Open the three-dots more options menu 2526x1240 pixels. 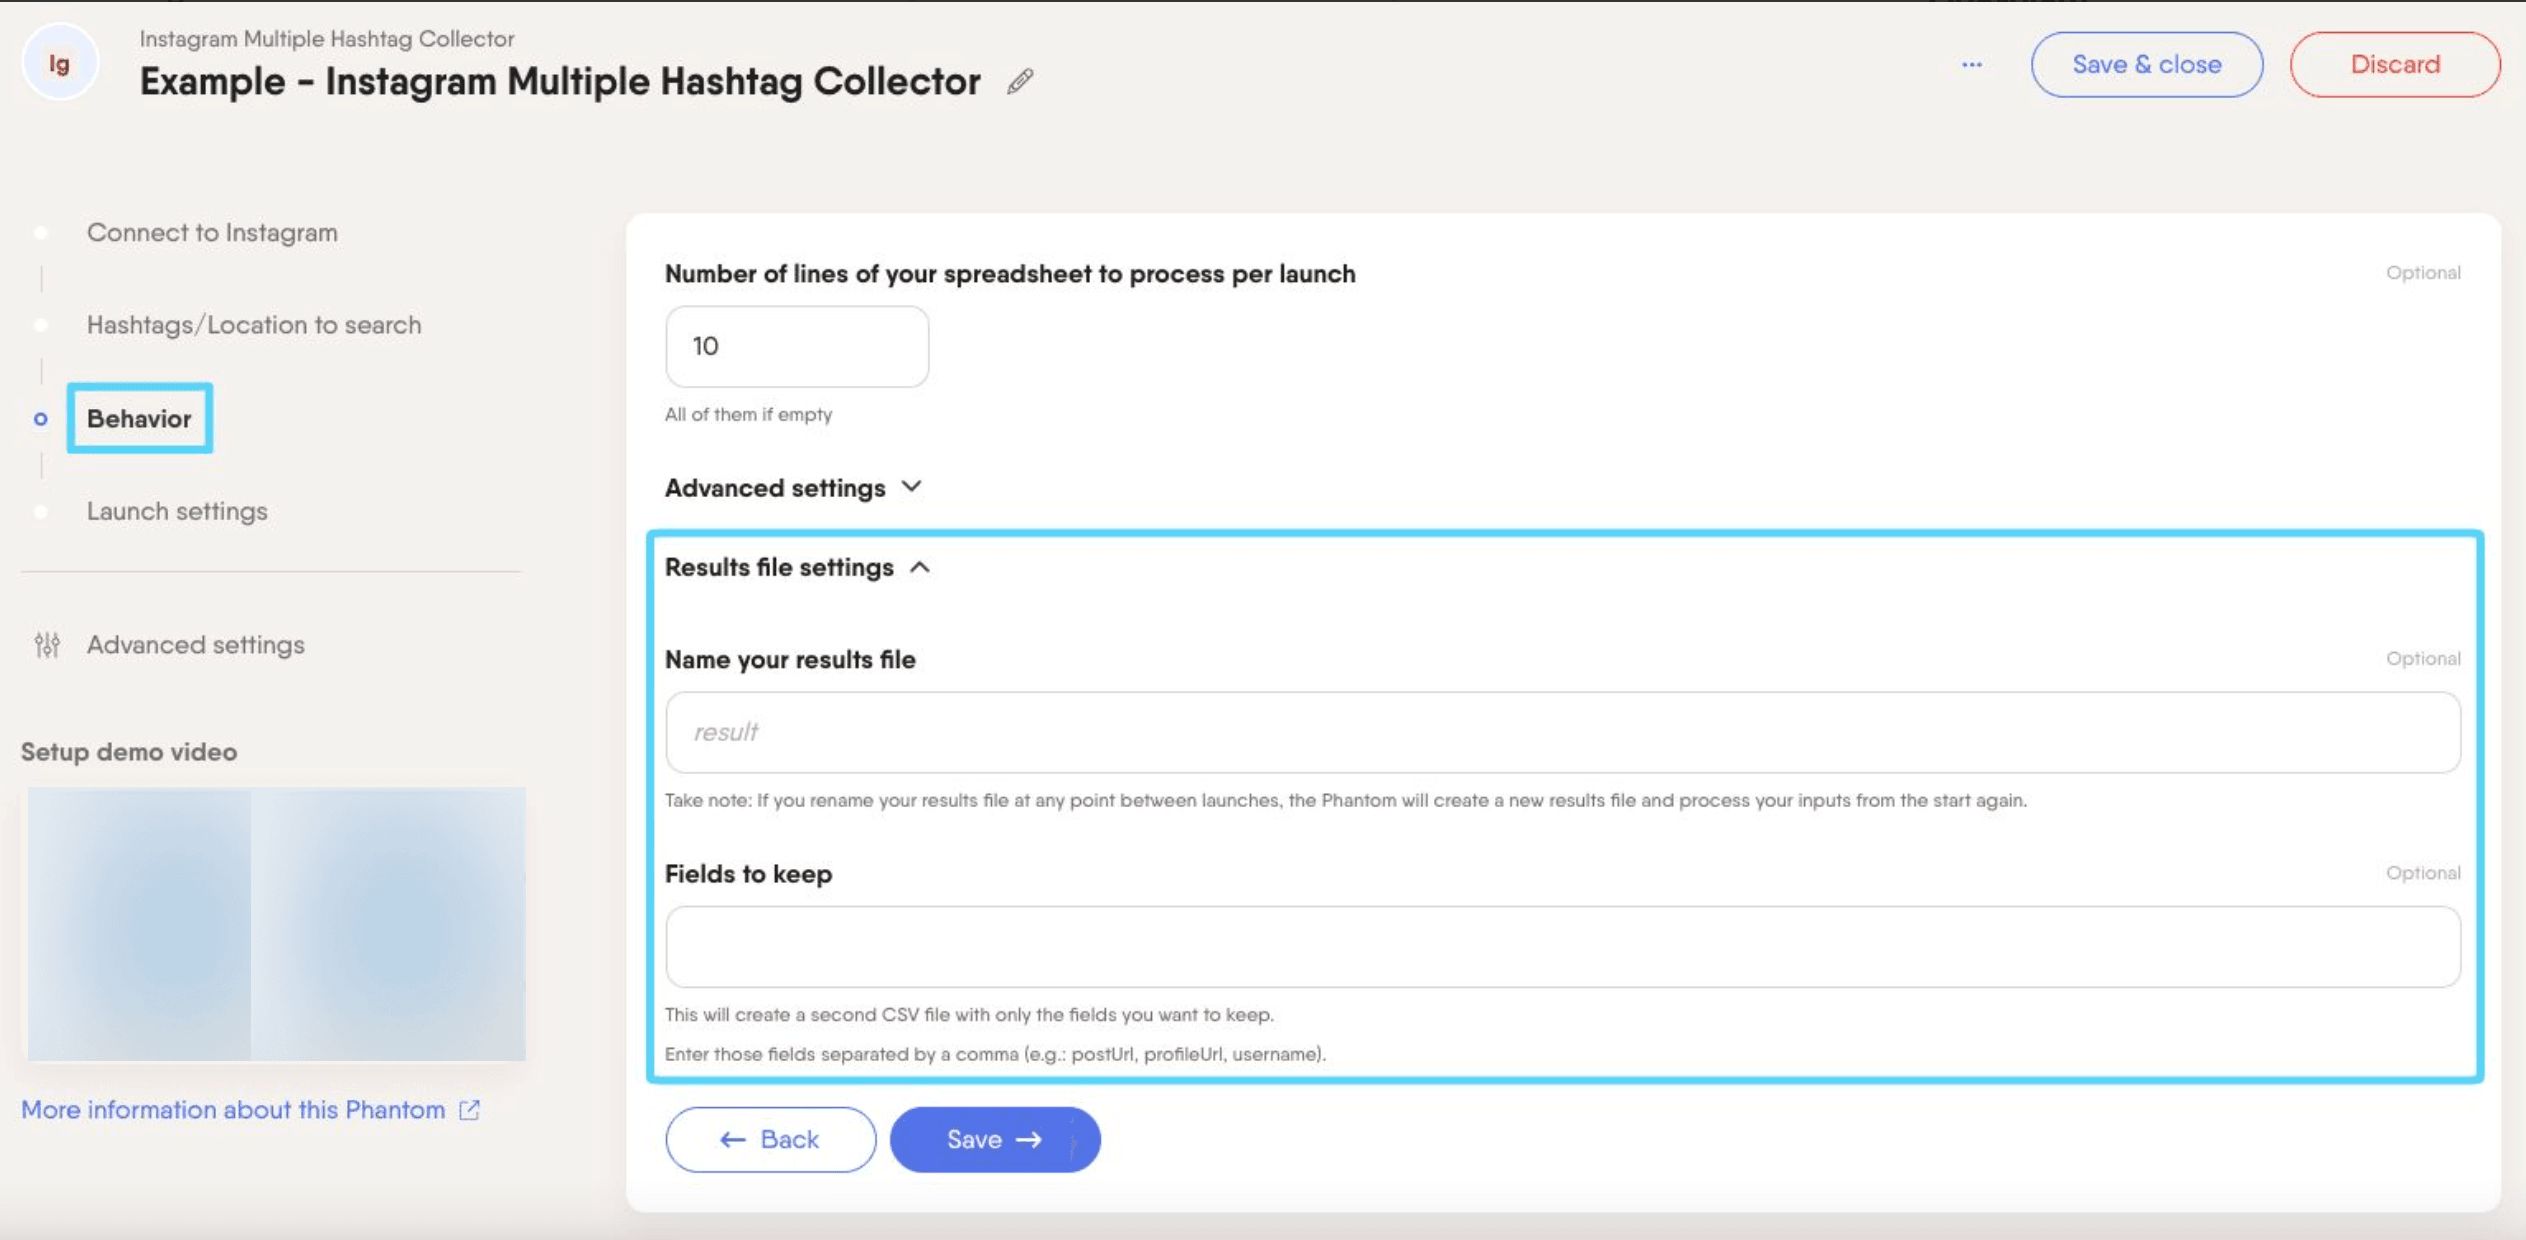(x=1971, y=64)
